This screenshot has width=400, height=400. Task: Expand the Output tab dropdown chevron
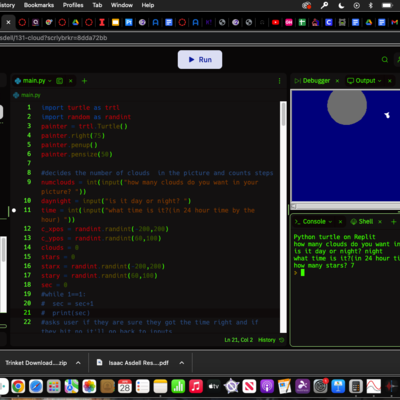click(379, 81)
